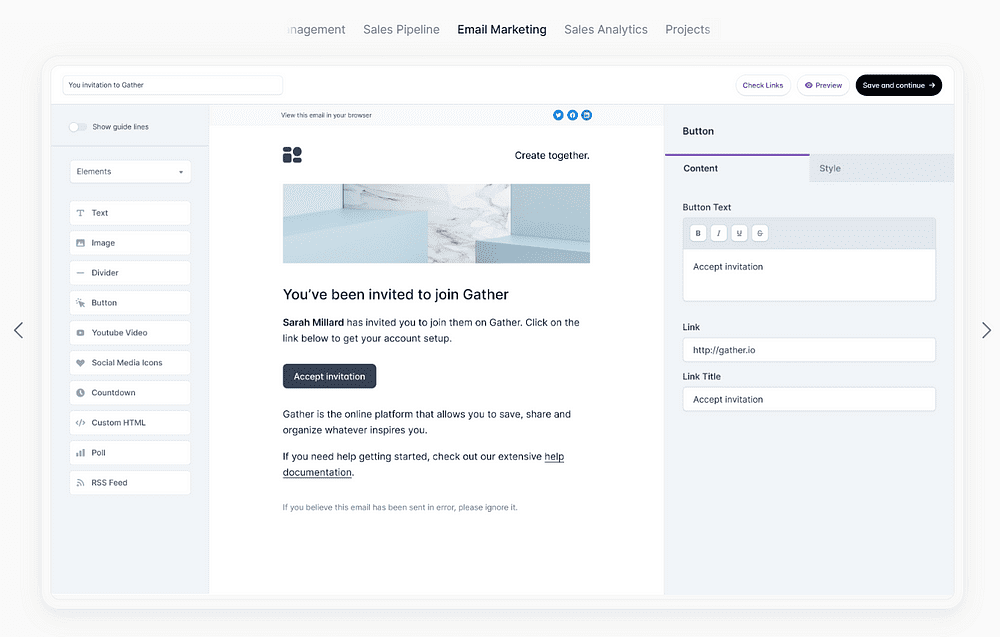
Task: Click the footer text about email sent in error
Action: click(400, 508)
